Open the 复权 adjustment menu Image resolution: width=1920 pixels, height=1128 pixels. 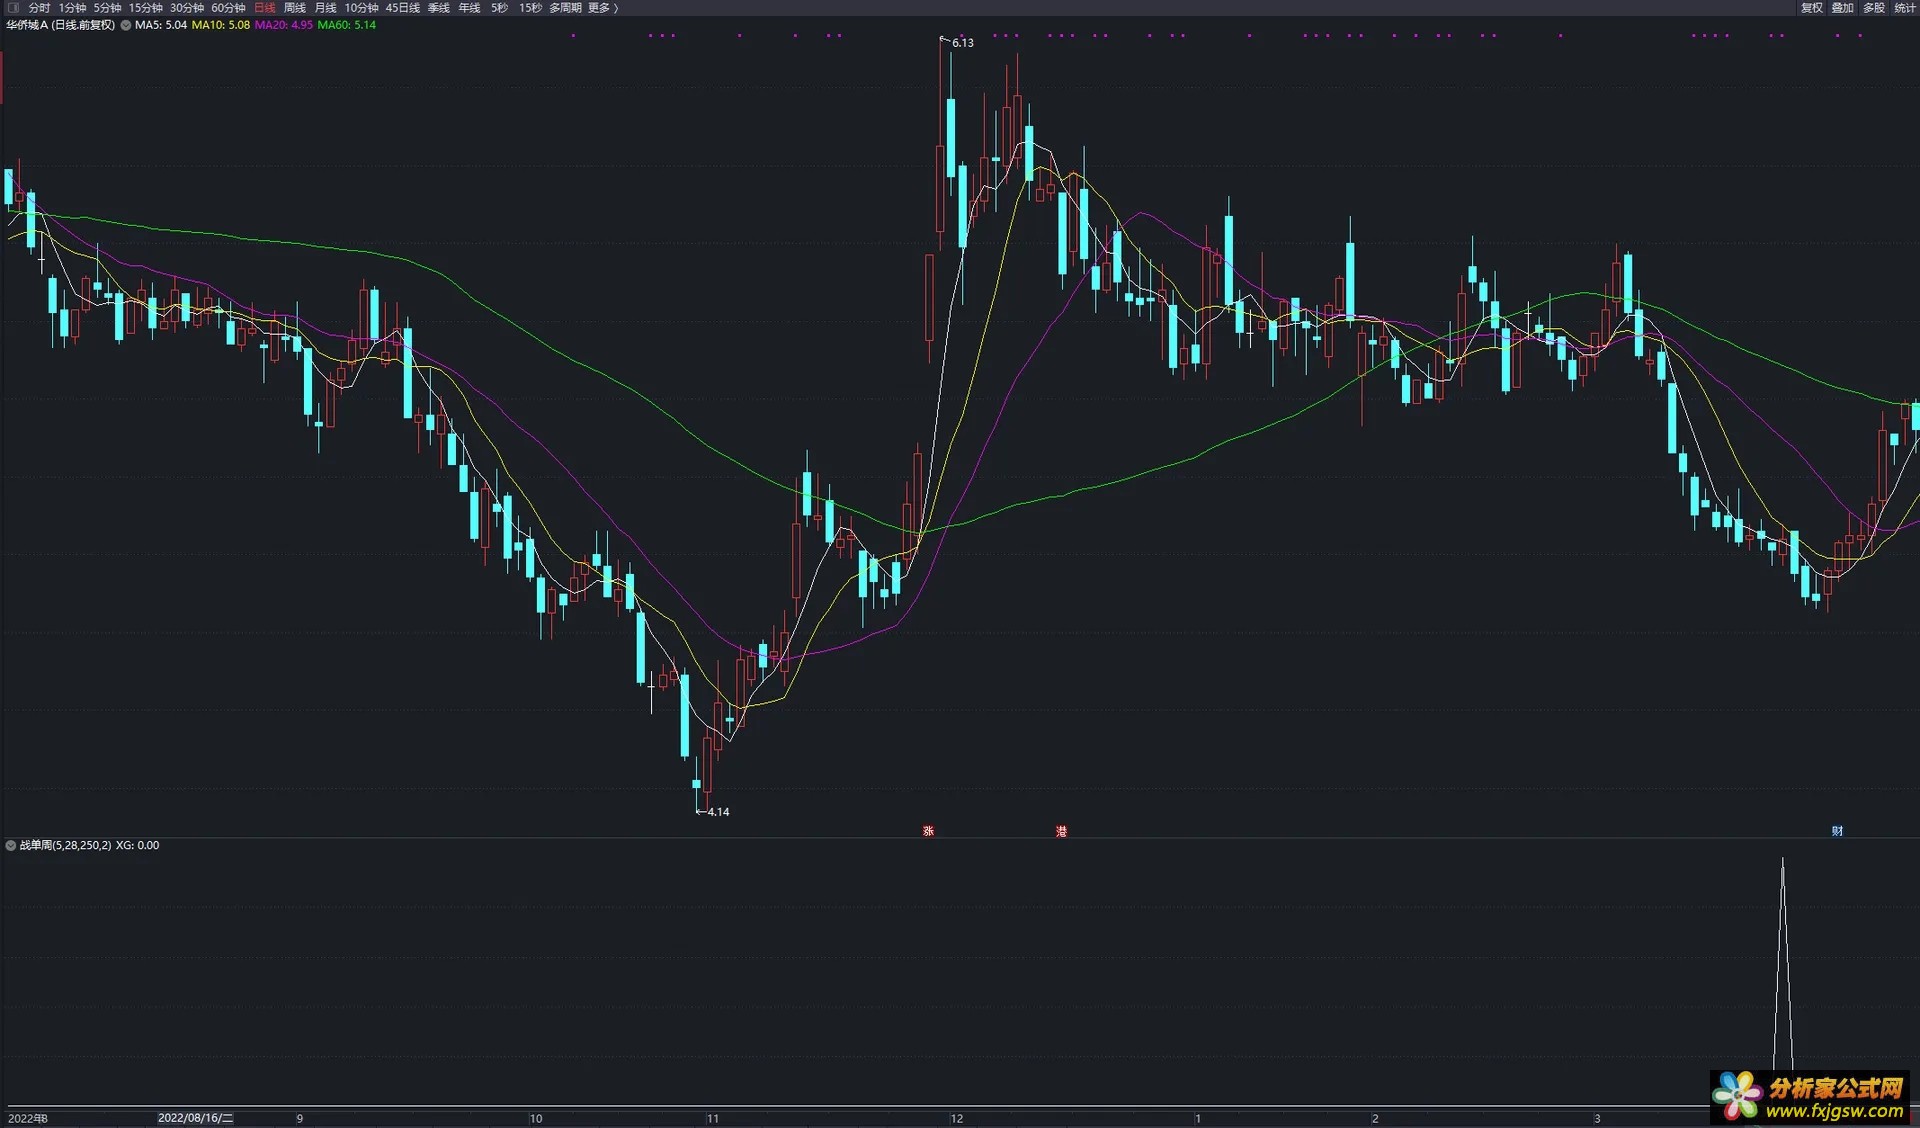(x=1812, y=8)
